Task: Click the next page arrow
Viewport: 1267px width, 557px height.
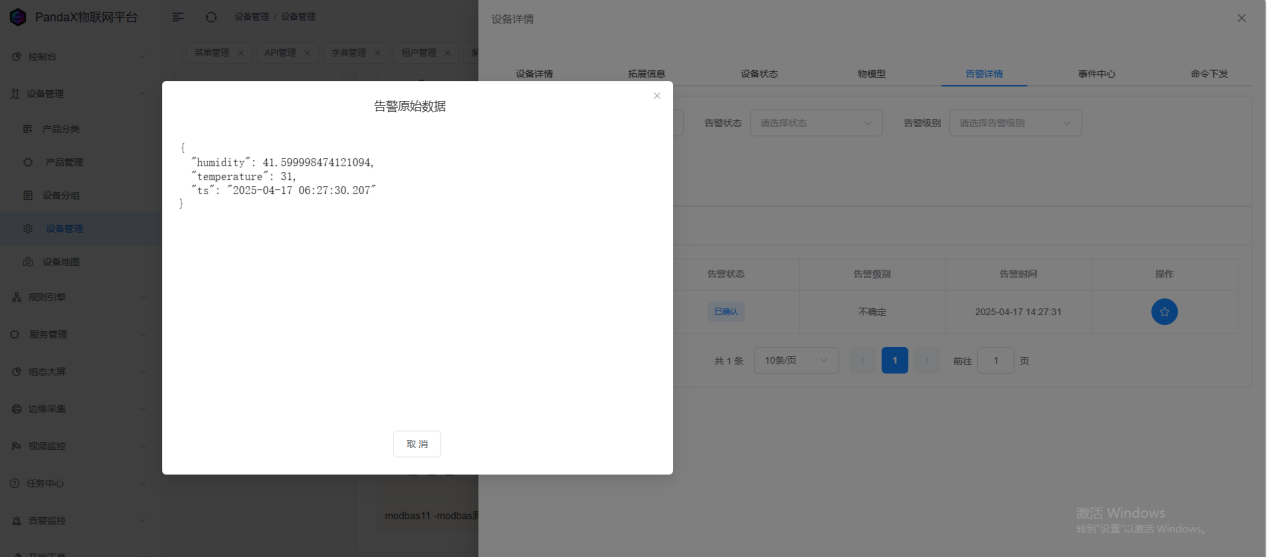Action: click(927, 360)
